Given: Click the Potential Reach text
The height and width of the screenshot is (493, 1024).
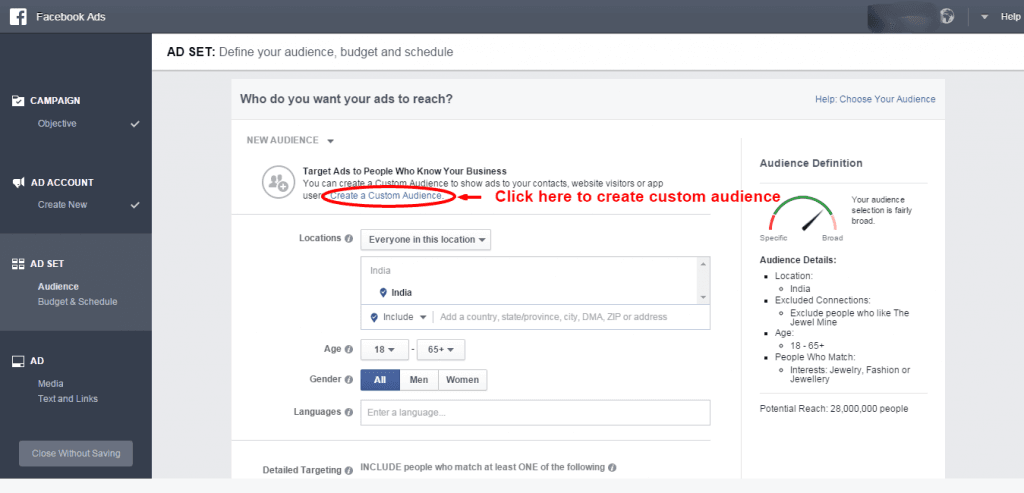Looking at the screenshot, I should (x=834, y=409).
